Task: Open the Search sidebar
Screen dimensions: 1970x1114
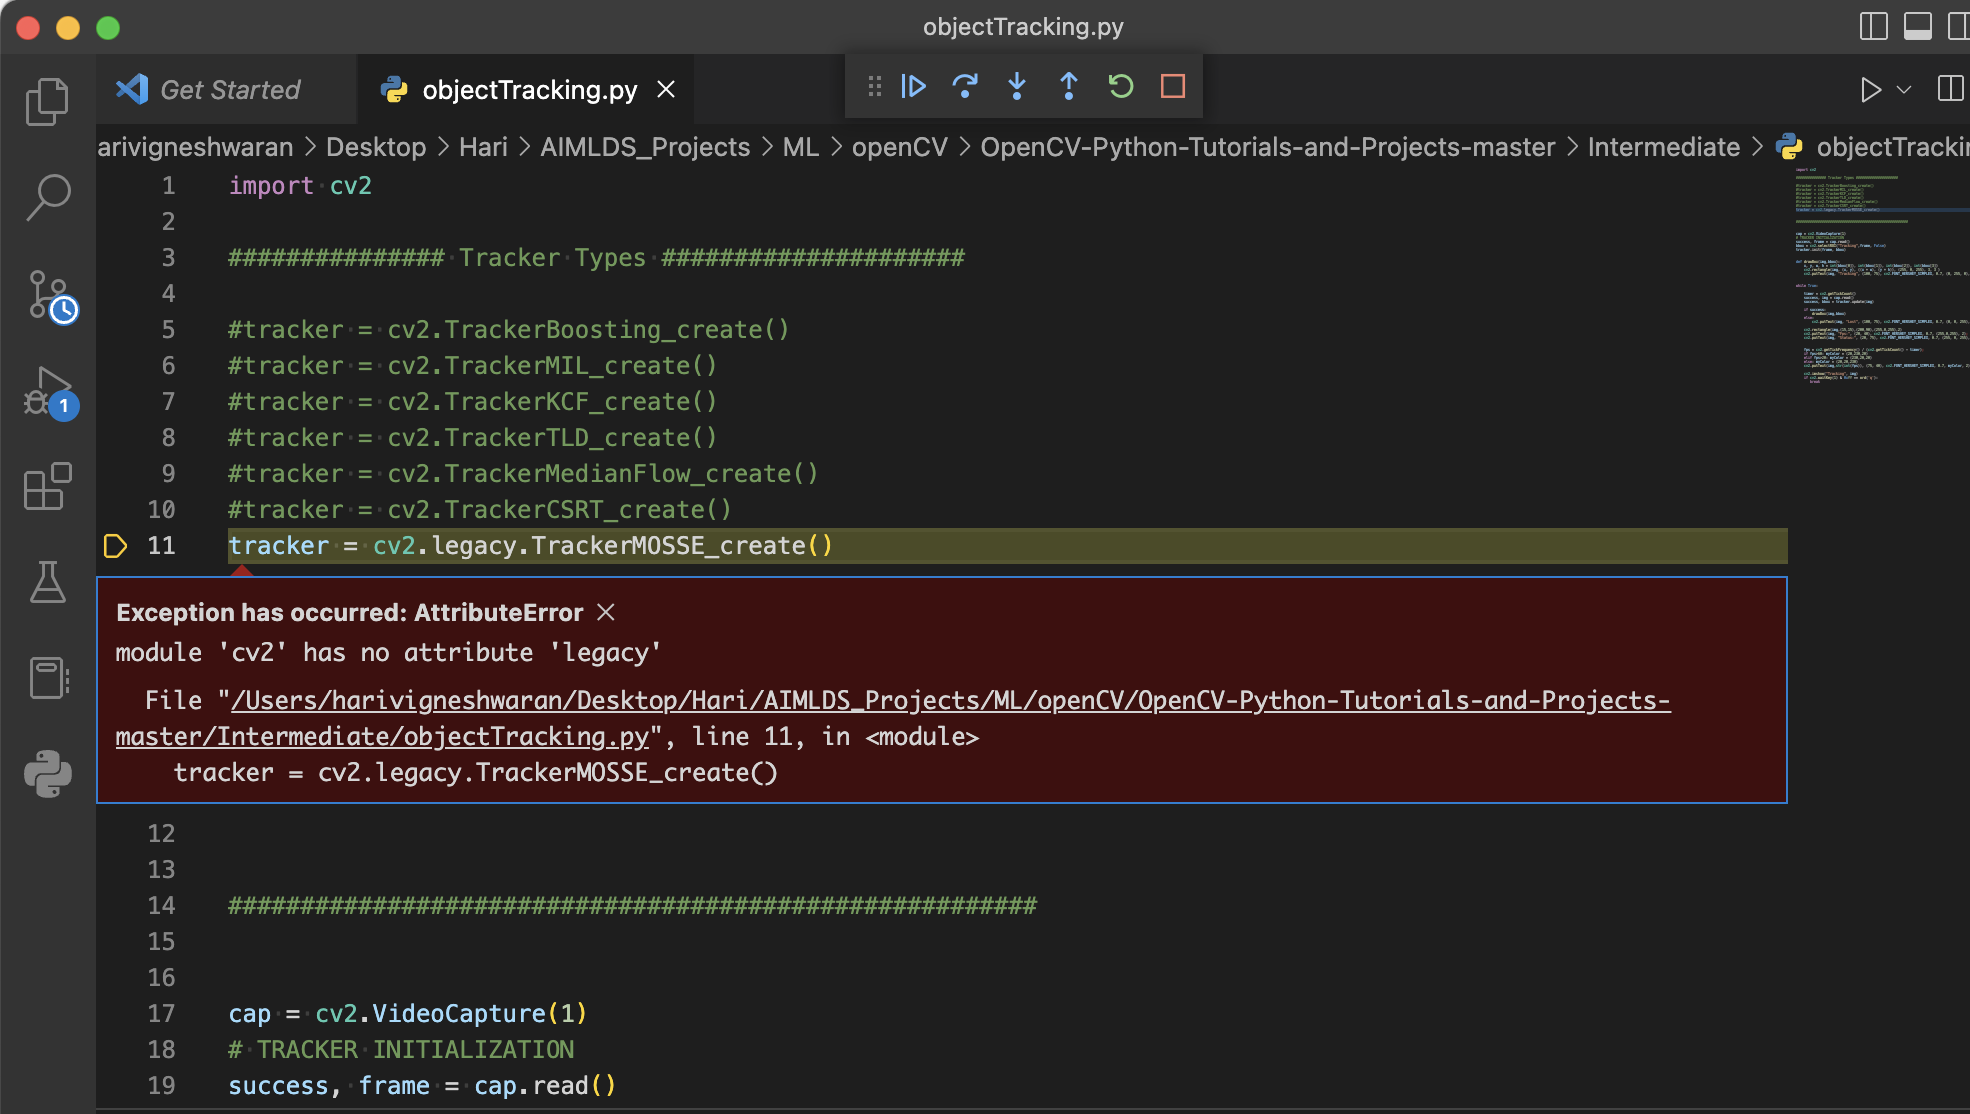Action: pos(47,198)
